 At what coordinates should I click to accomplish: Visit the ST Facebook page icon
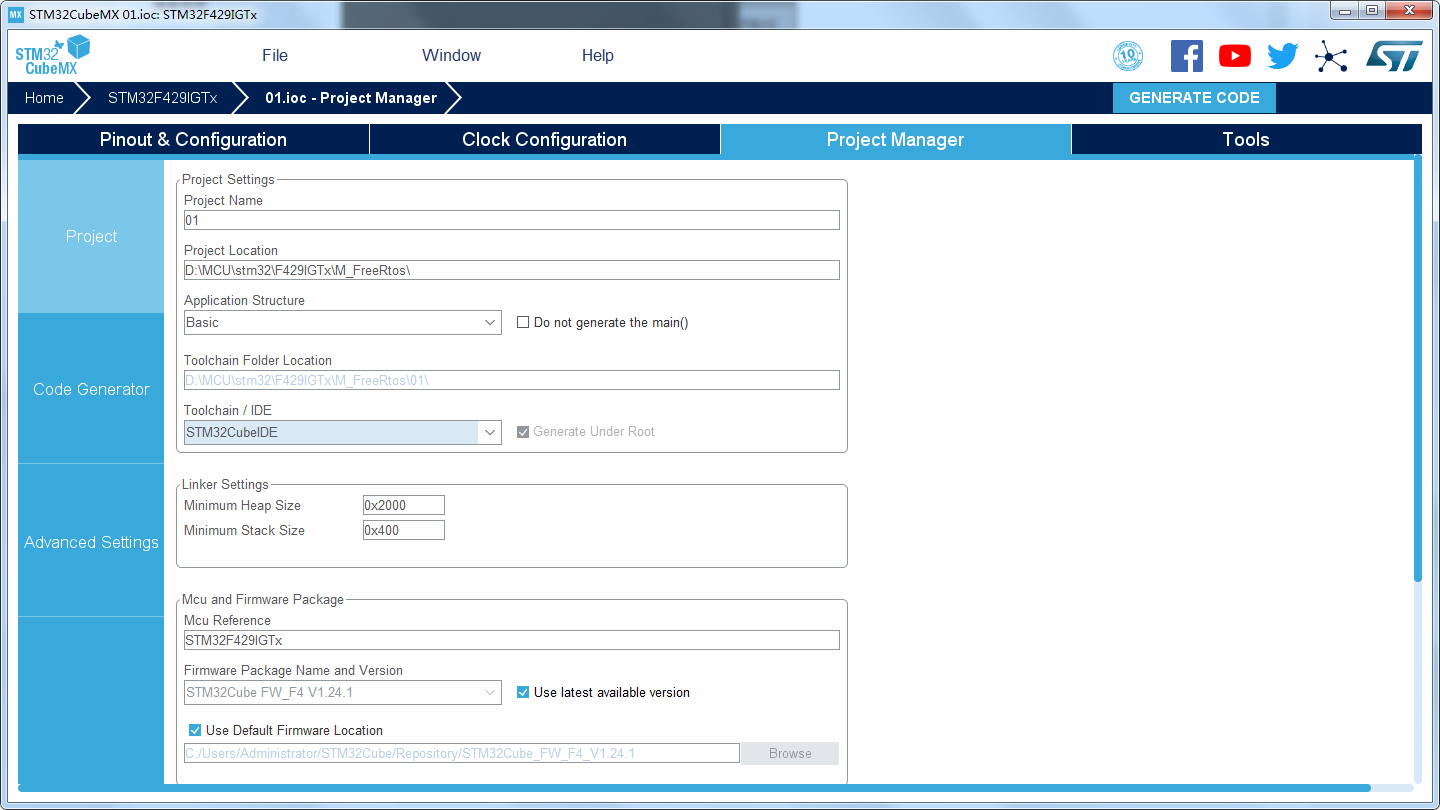(1187, 56)
